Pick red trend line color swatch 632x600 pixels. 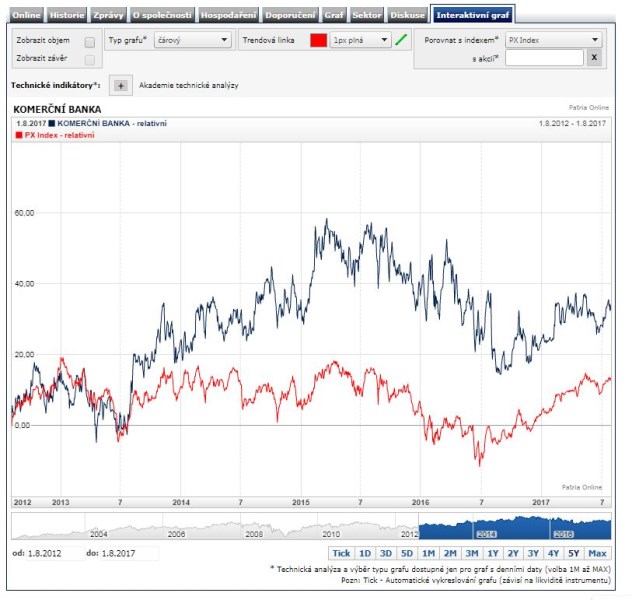[318, 40]
